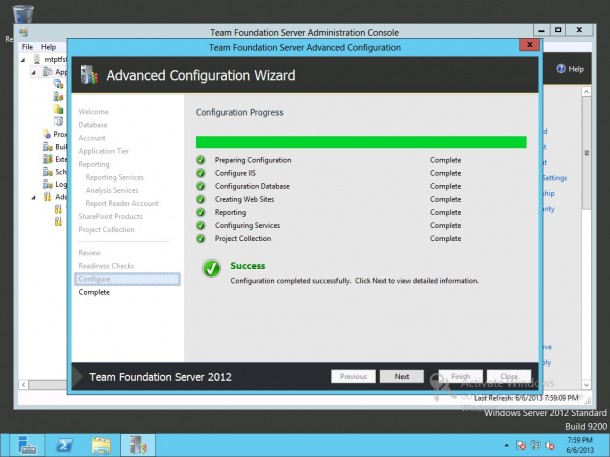Click green check icon for Creating Web Sites

201,199
